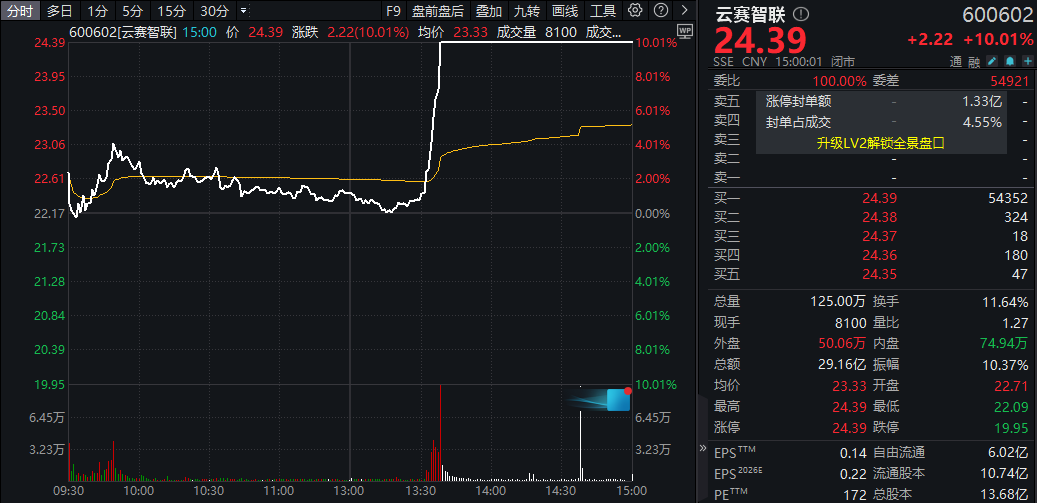This screenshot has width=1037, height=503.
Task: Switch to 多日 multi-day tab
Action: coord(59,11)
